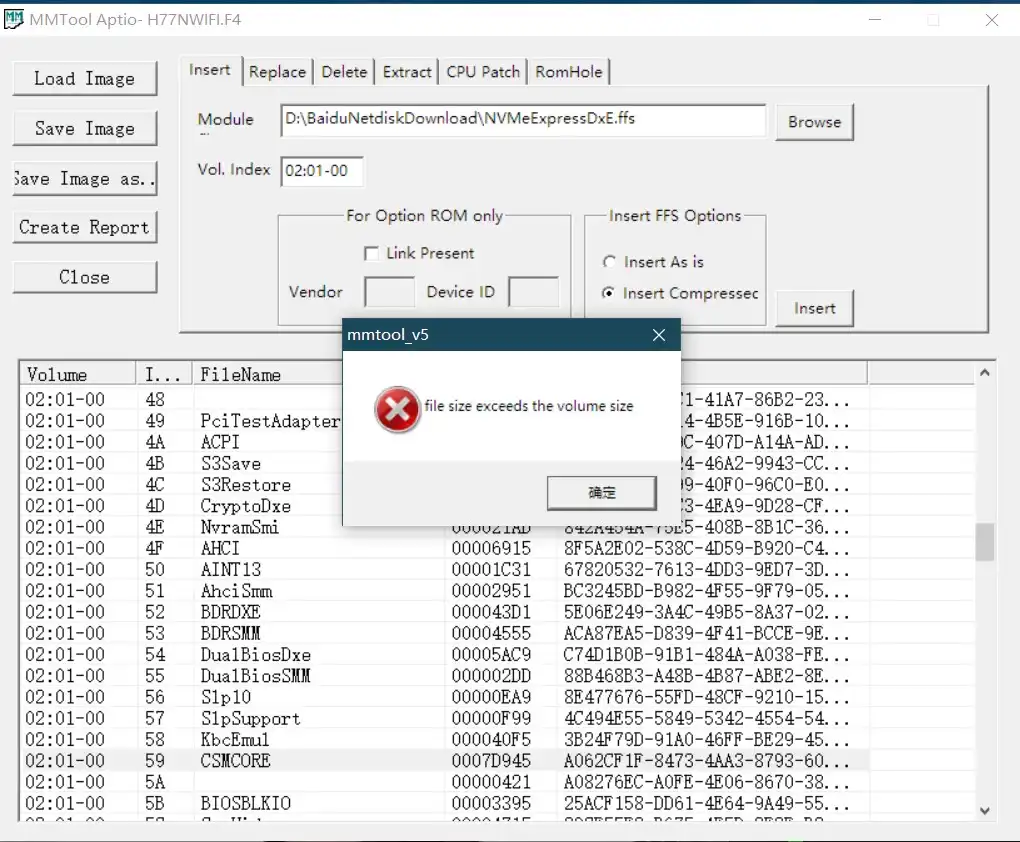This screenshot has width=1020, height=842.
Task: Click the Vendor ID input field
Action: [388, 291]
